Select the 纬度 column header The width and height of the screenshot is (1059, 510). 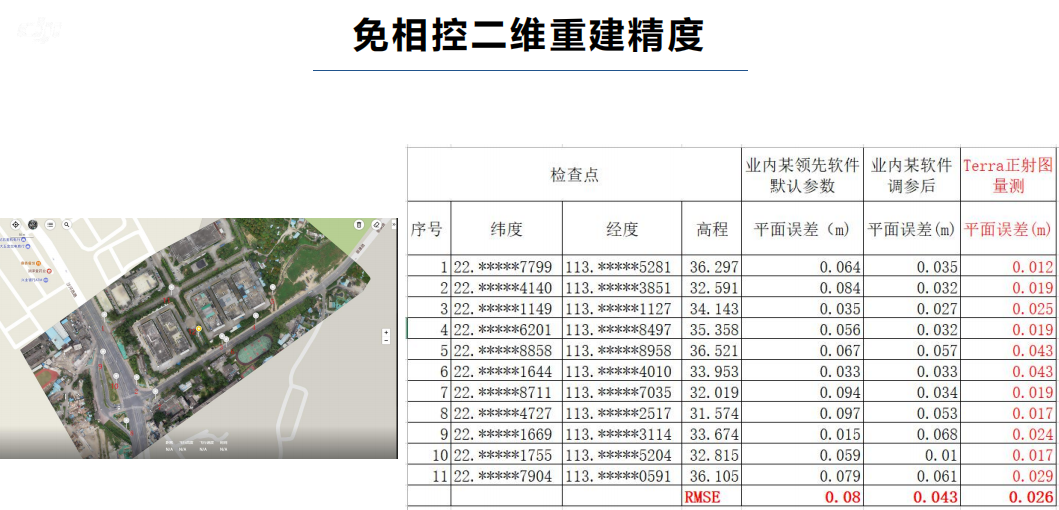click(x=507, y=228)
